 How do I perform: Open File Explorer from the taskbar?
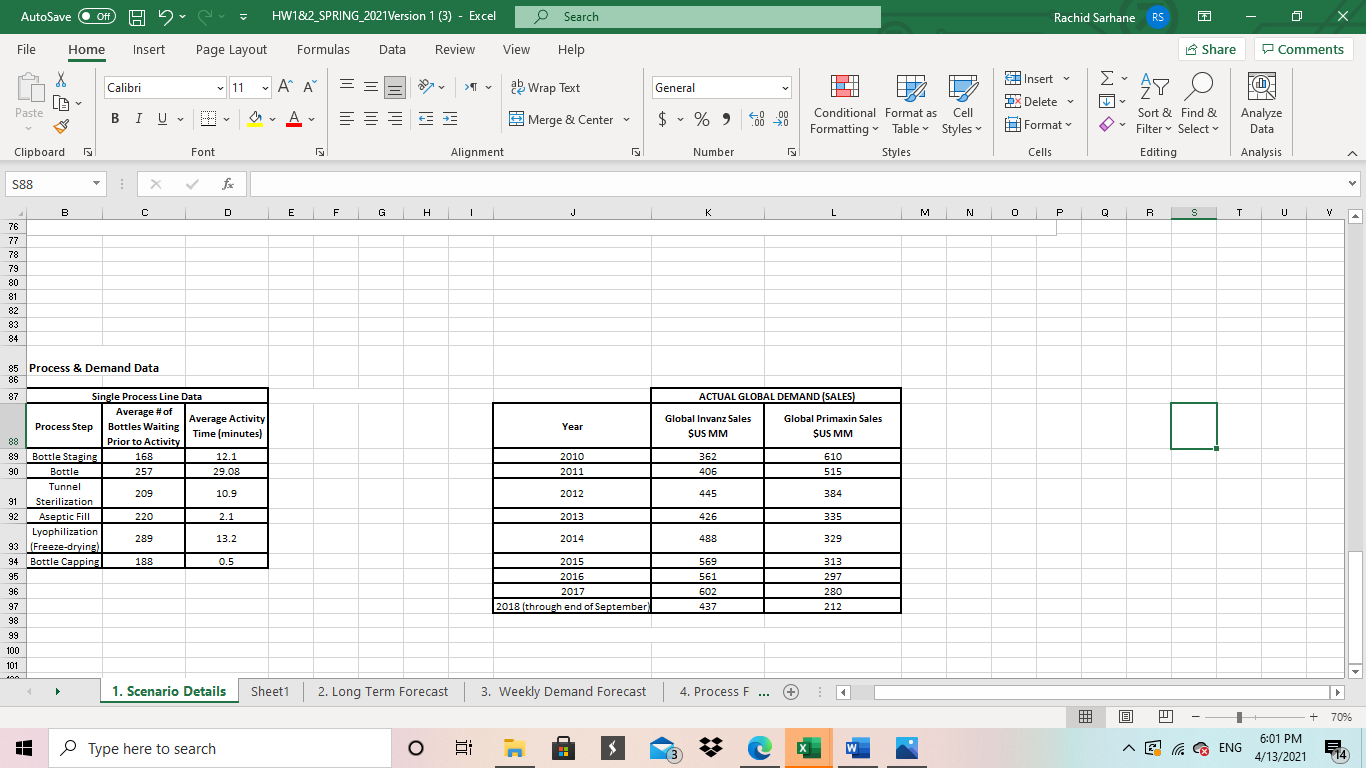pos(515,748)
